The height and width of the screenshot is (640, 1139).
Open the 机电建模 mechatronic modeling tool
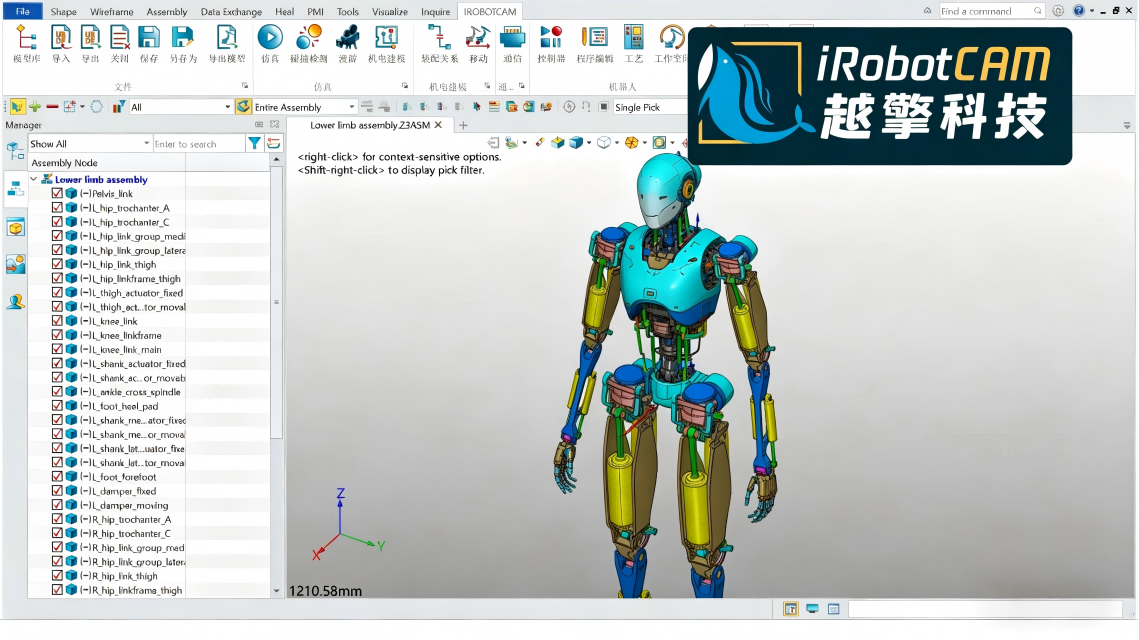(386, 43)
